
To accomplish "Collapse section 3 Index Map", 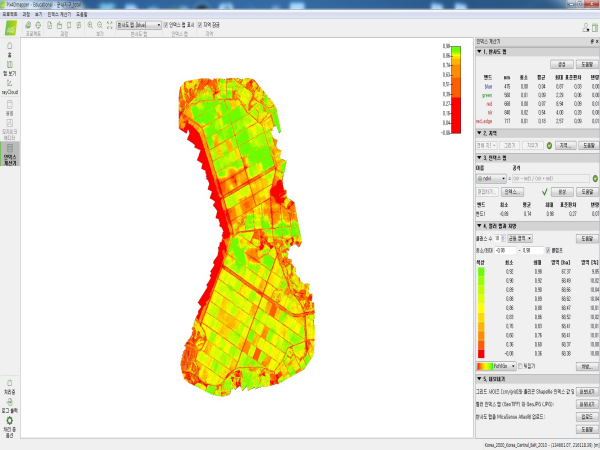I will (479, 158).
